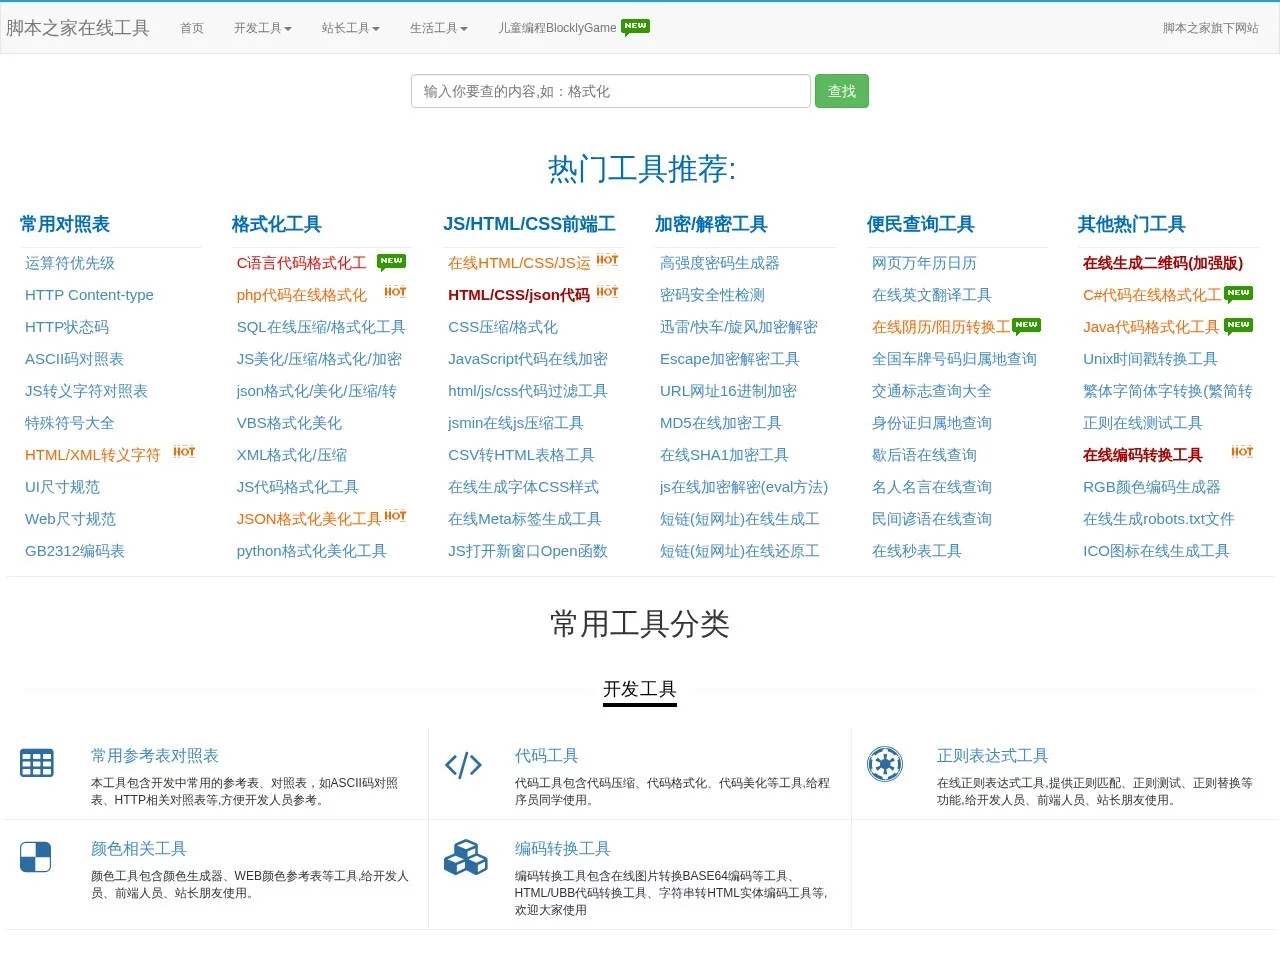Open the 在线生成二维码(加强版) link

coord(1163,262)
